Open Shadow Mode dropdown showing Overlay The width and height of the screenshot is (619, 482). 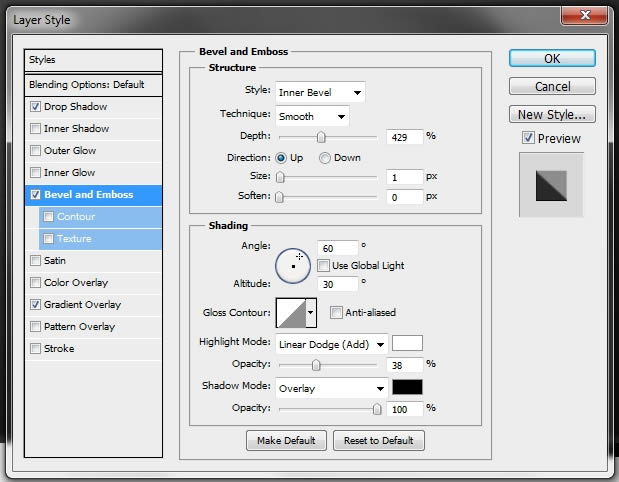tap(332, 388)
